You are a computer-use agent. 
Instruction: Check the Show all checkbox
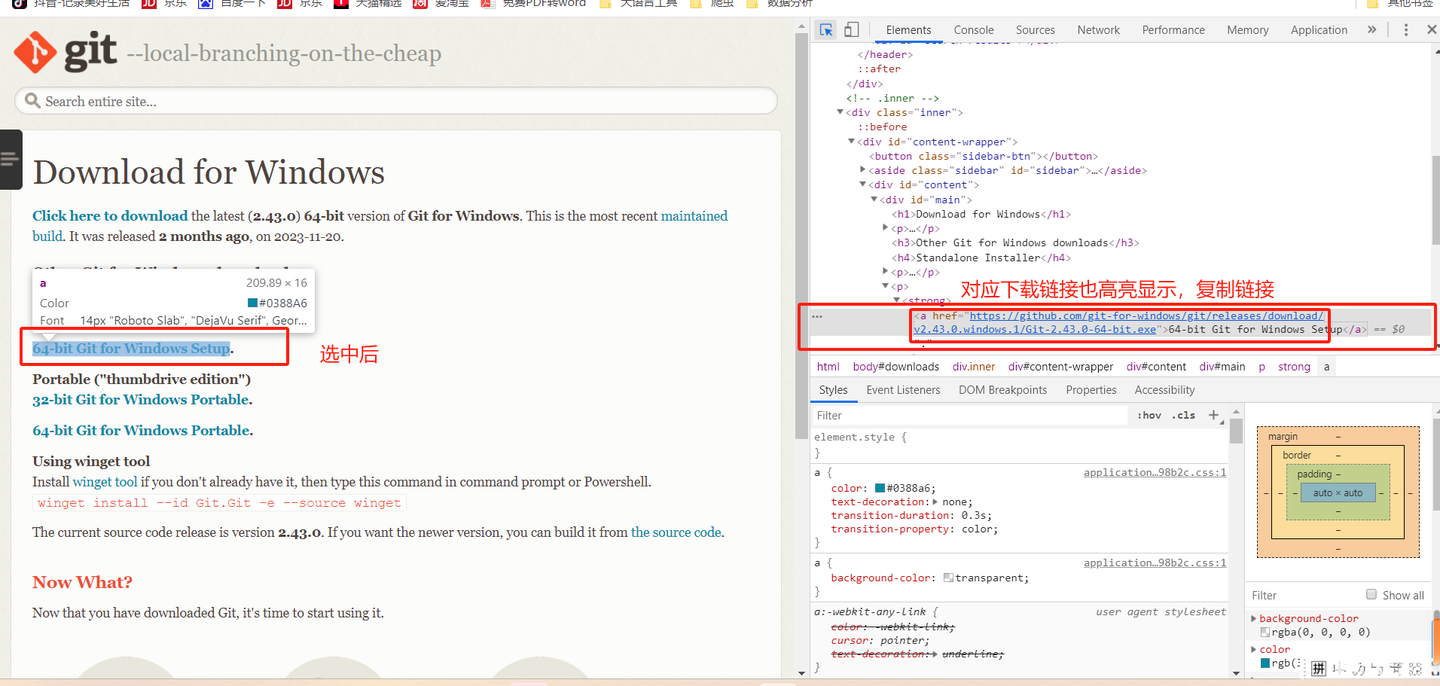1372,594
